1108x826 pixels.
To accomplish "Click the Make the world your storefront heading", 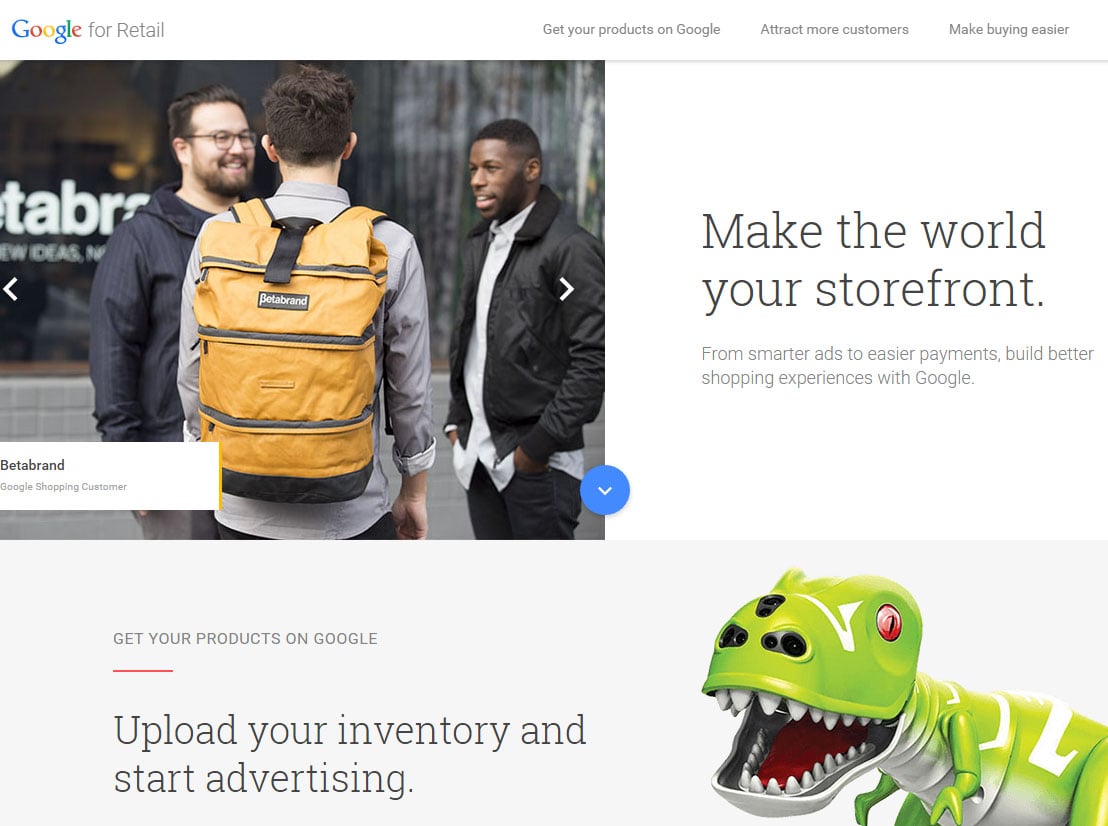I will [x=873, y=261].
